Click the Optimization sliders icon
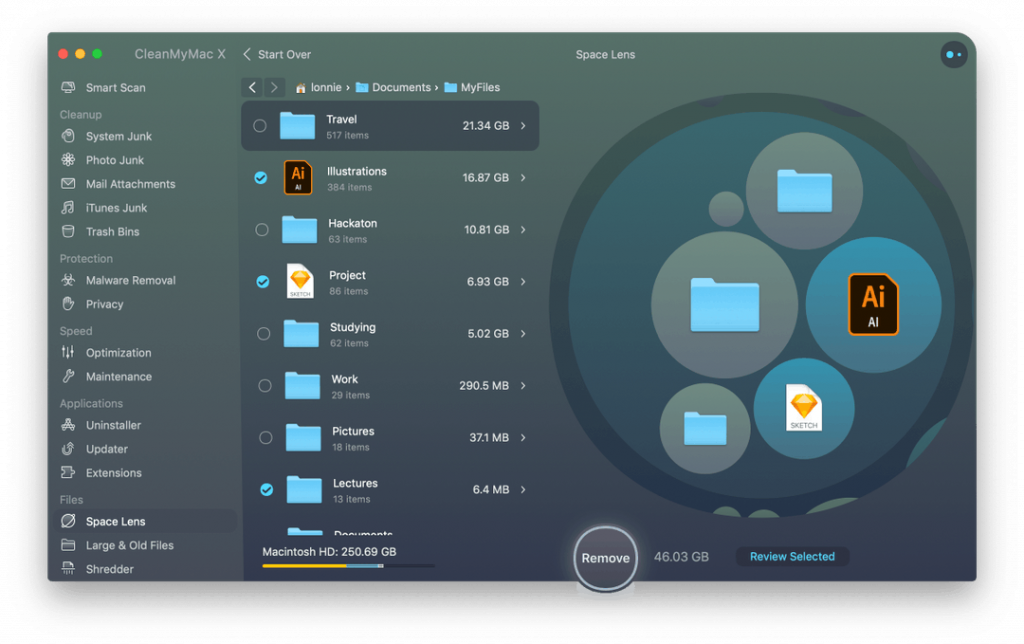This screenshot has width=1024, height=644. [x=68, y=353]
